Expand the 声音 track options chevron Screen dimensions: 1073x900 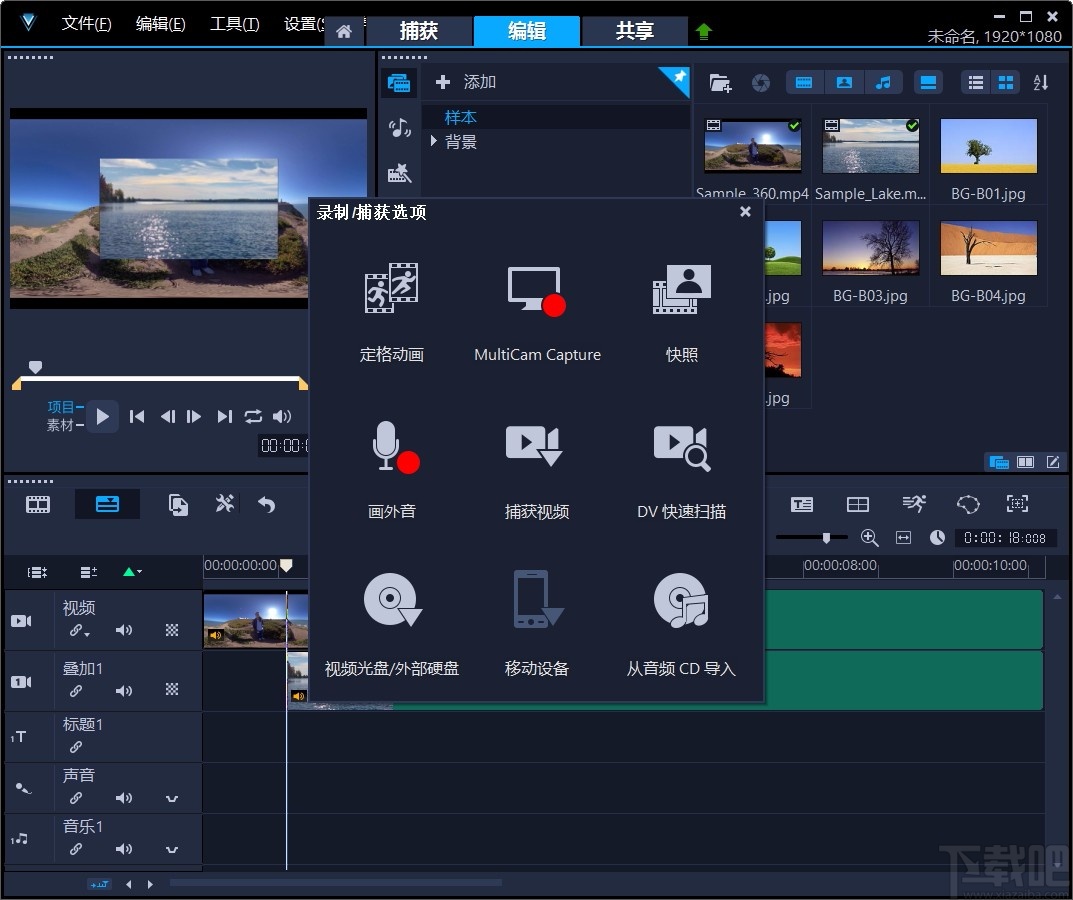click(x=172, y=798)
